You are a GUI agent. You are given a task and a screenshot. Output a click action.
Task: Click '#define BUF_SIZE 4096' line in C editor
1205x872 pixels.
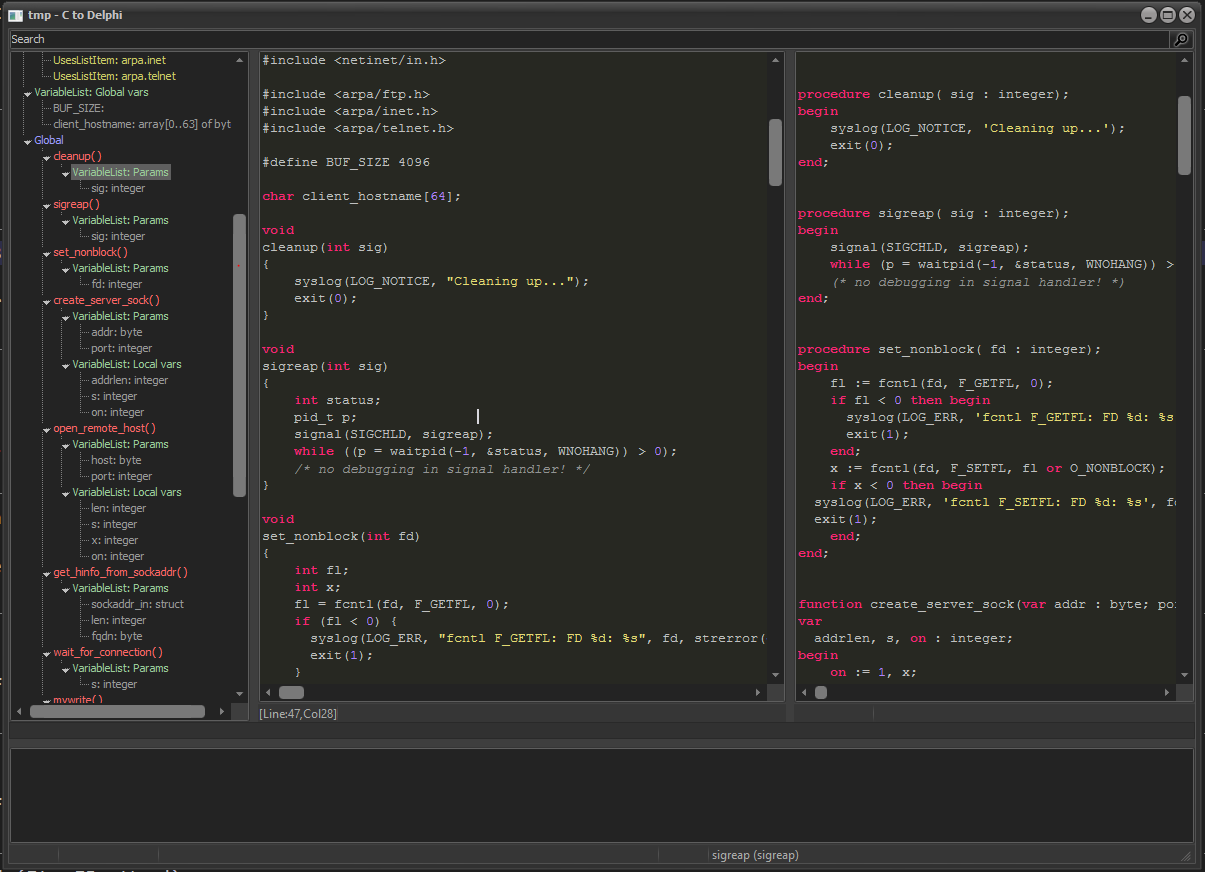(346, 162)
